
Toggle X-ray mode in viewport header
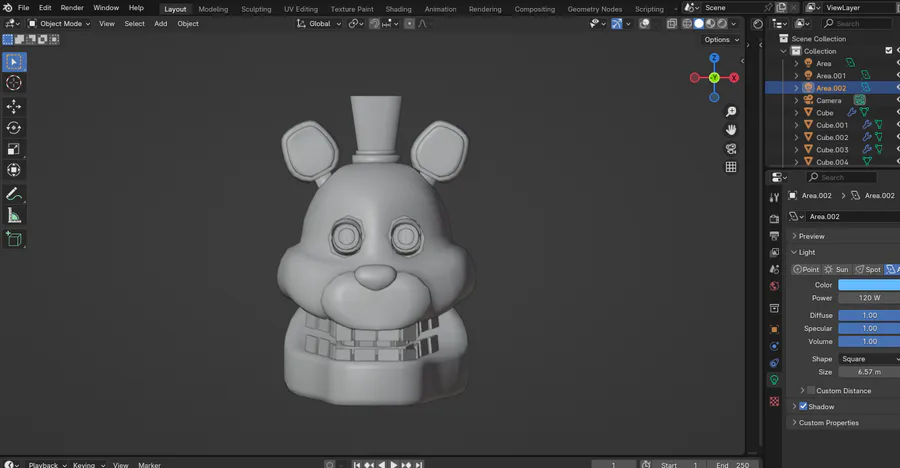(x=672, y=24)
